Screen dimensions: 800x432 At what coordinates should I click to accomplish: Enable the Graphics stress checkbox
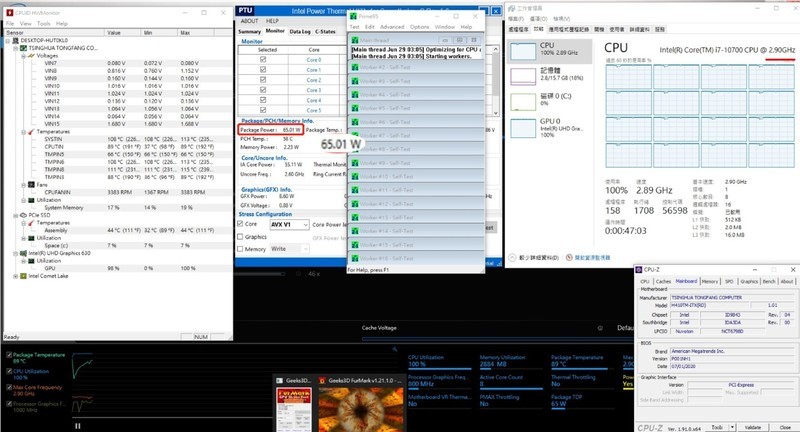click(x=241, y=237)
